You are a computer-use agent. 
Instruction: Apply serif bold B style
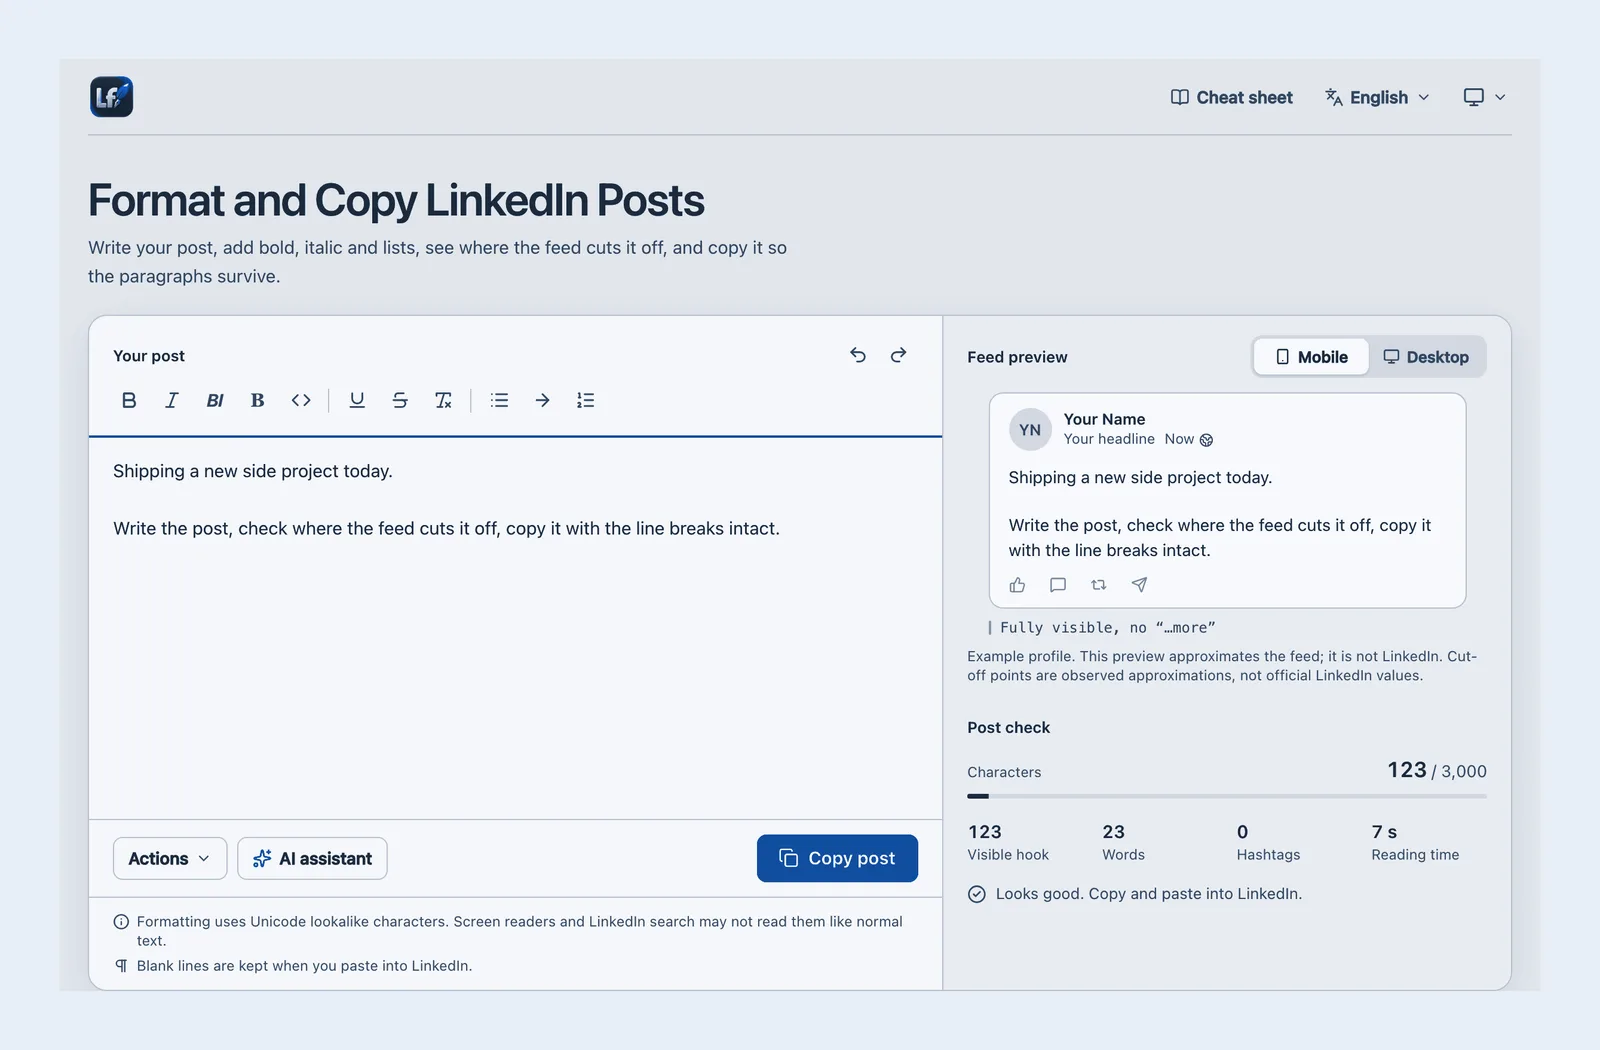[258, 400]
